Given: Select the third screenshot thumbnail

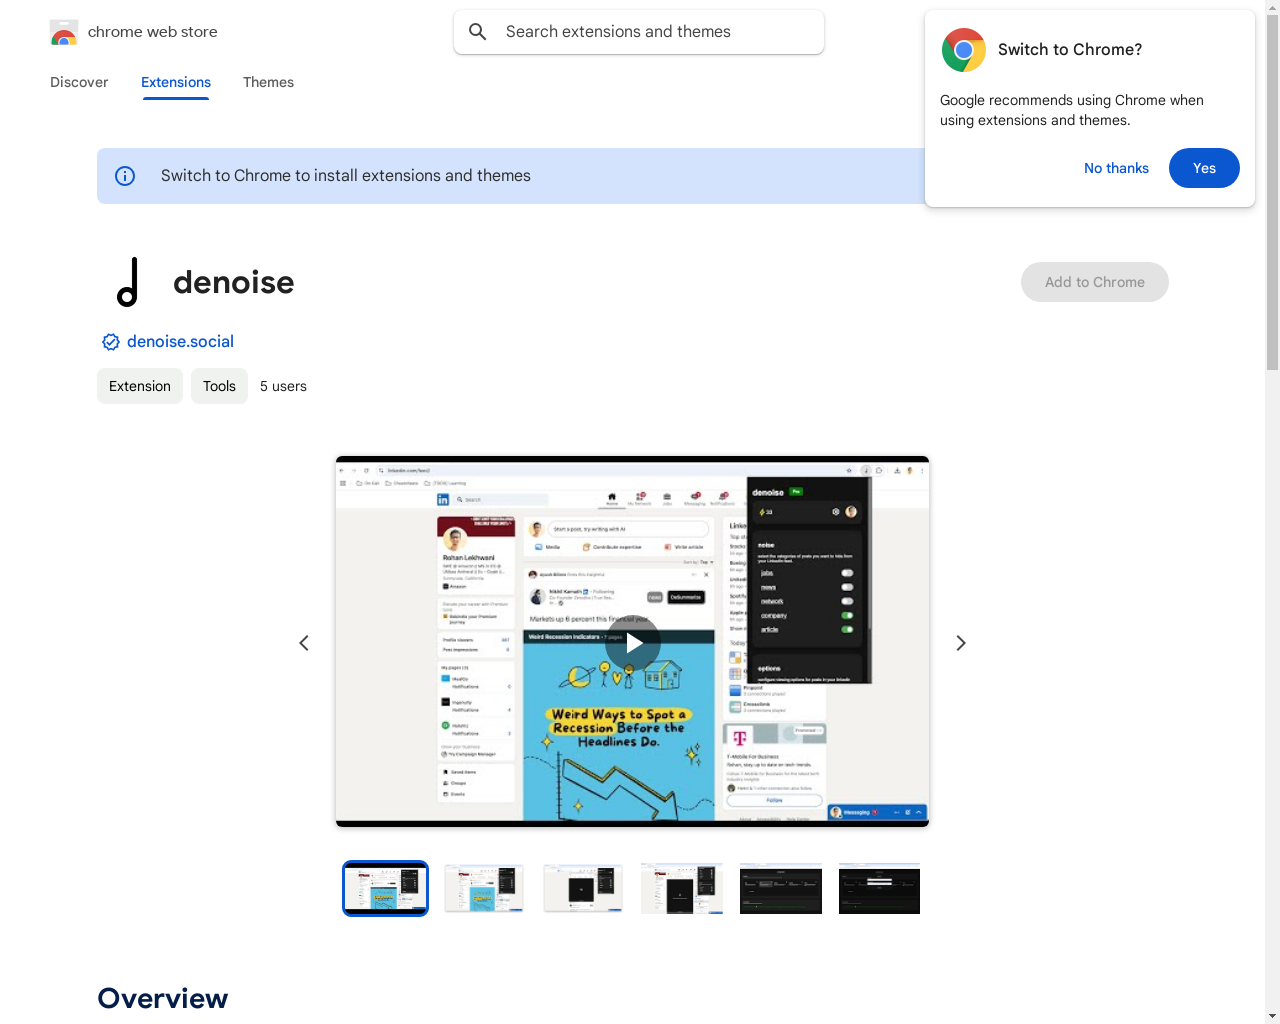Looking at the screenshot, I should (x=583, y=888).
